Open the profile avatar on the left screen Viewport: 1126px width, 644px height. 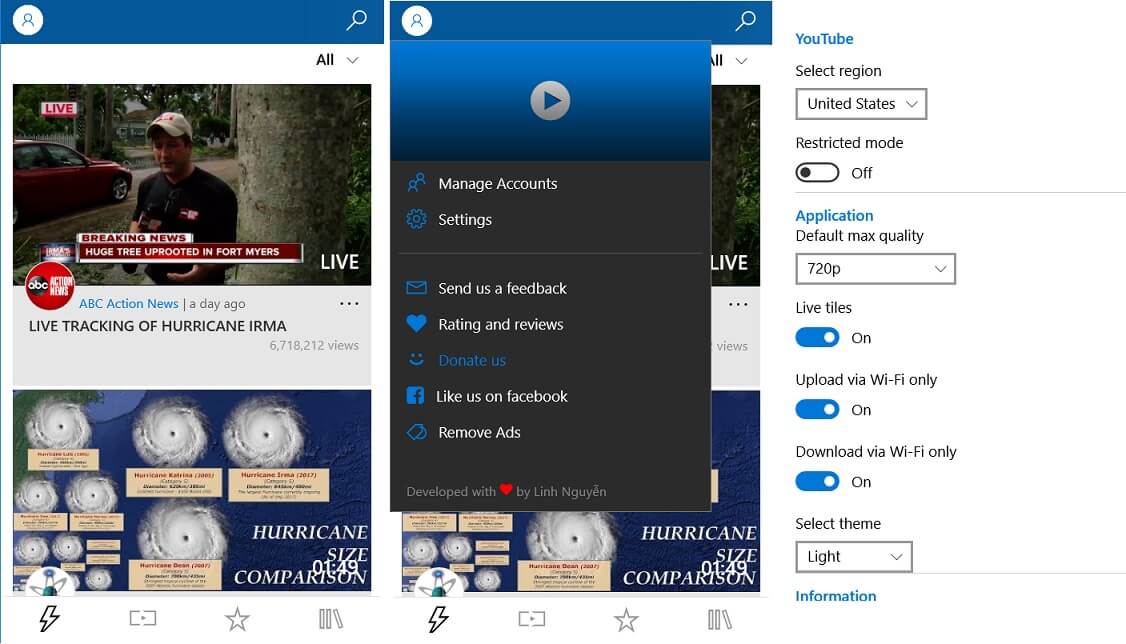(28, 20)
